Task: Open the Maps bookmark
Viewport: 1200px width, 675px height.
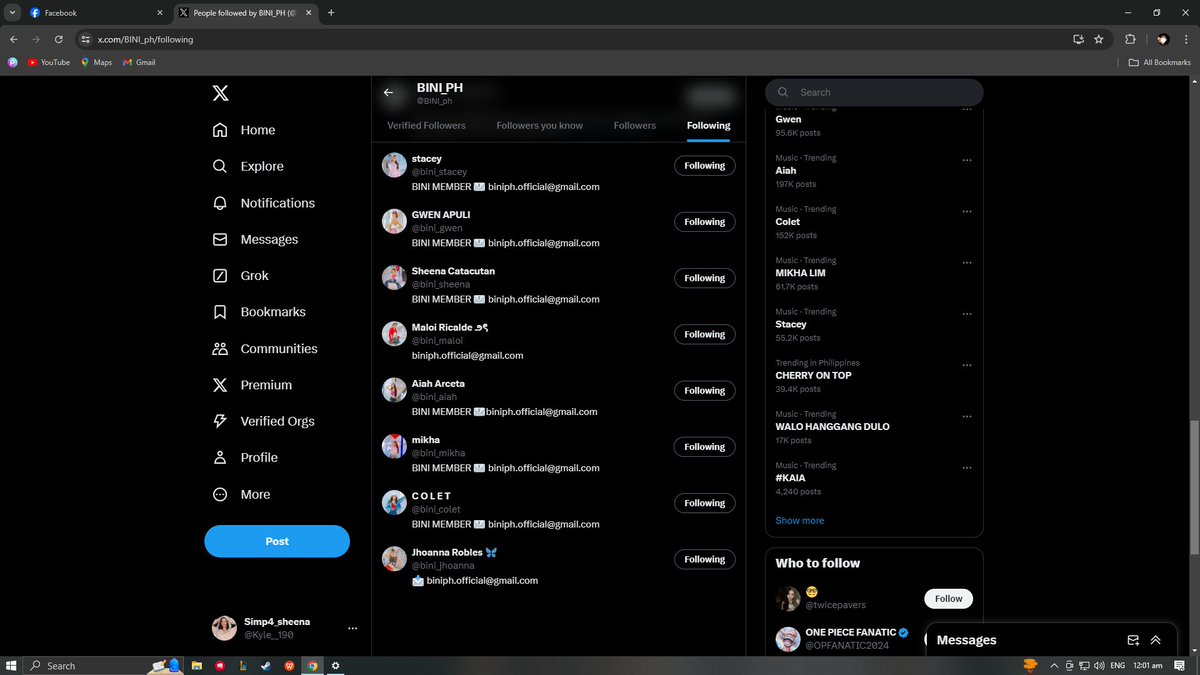Action: click(96, 62)
